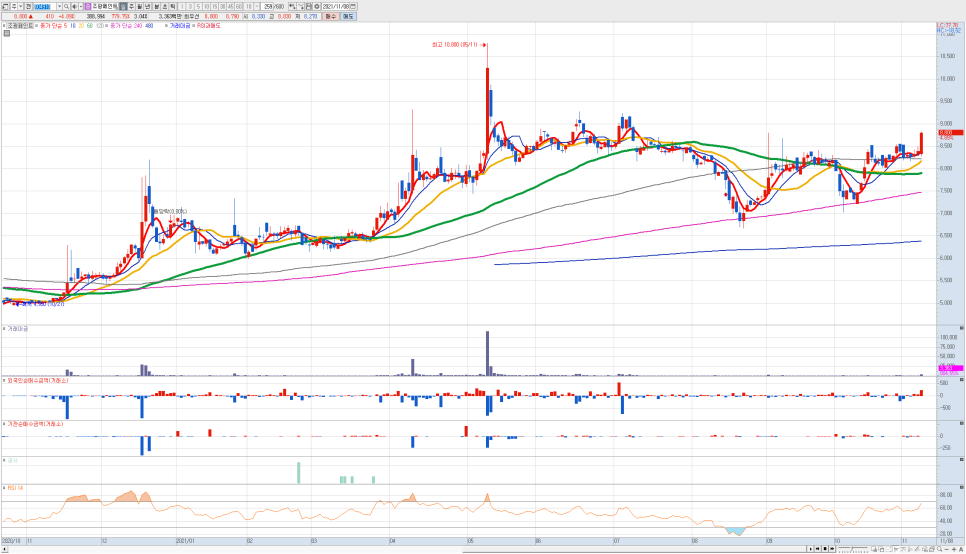Screen dimensions: 966x554
Task: Open the calendar picker icon
Action: tap(353, 6)
